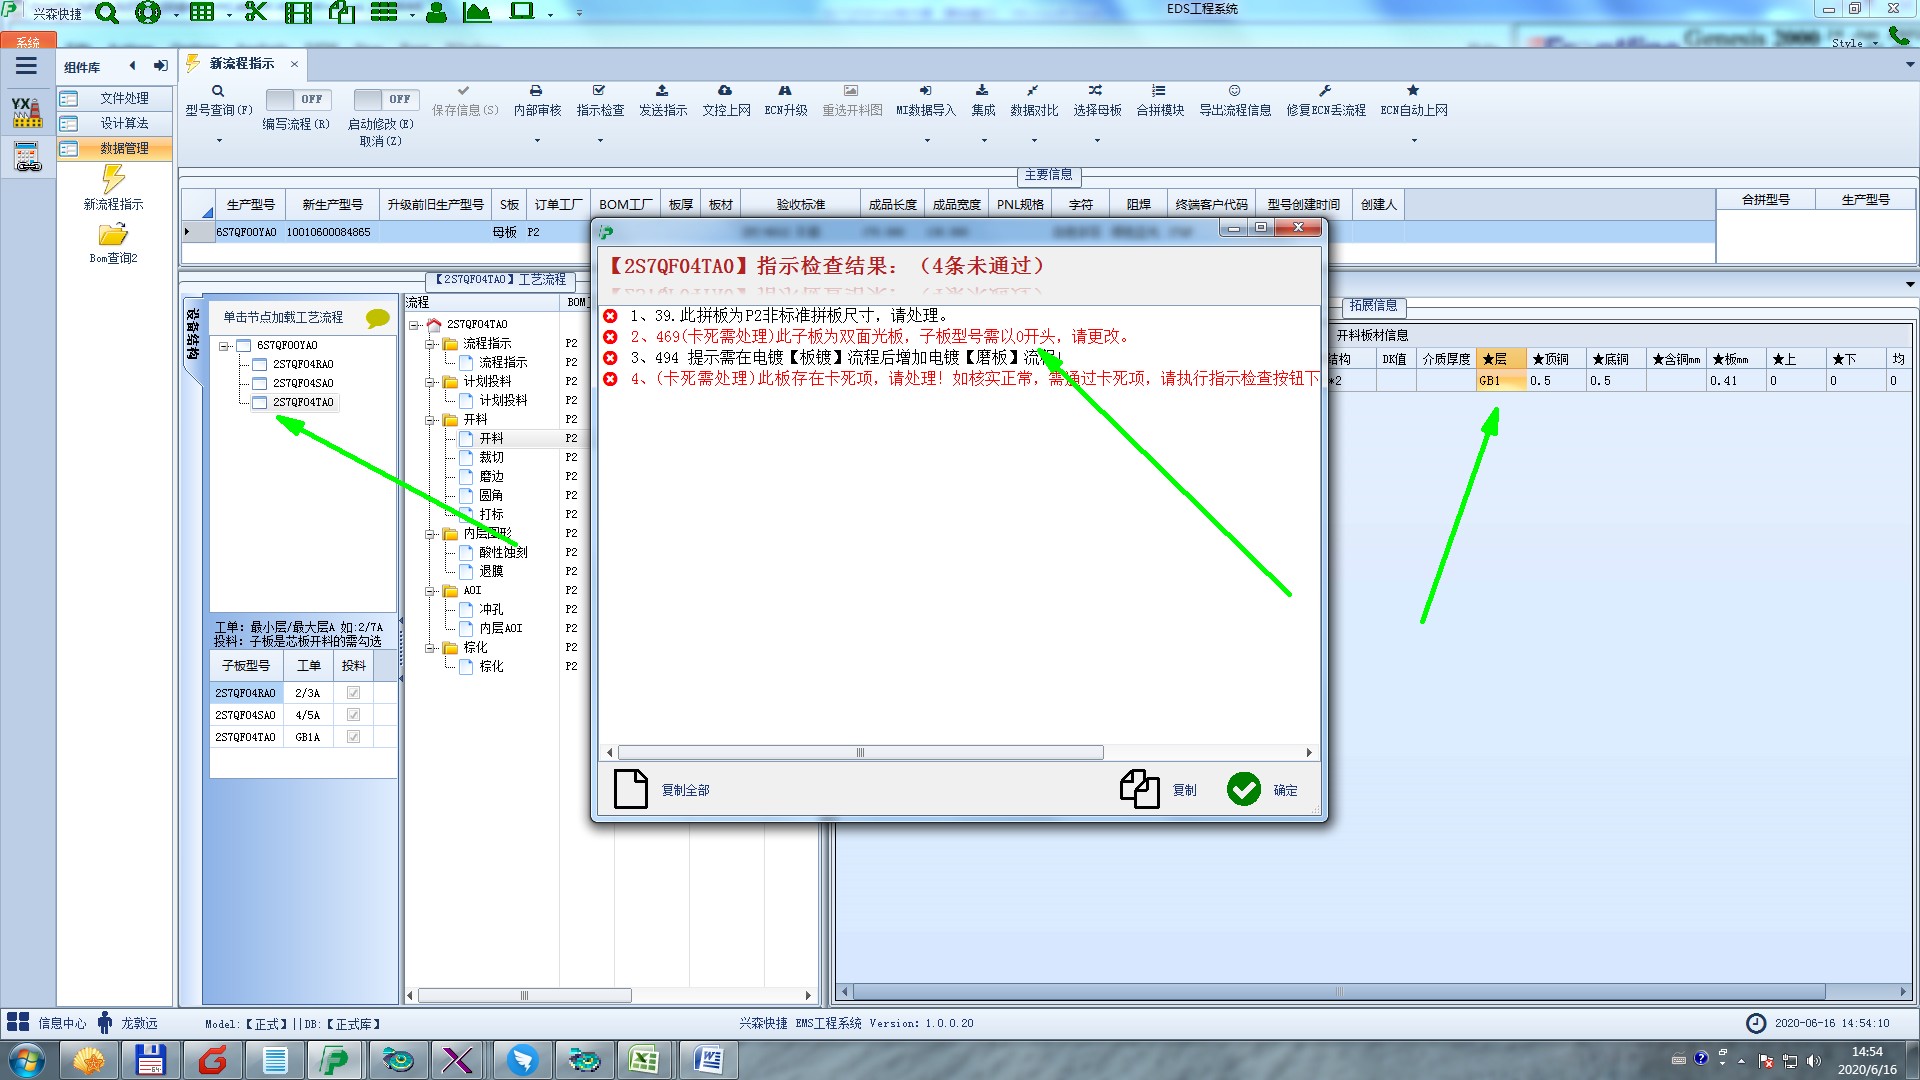The height and width of the screenshot is (1080, 1920).
Task: Click the green list rows icon in quick bar
Action: click(x=384, y=13)
